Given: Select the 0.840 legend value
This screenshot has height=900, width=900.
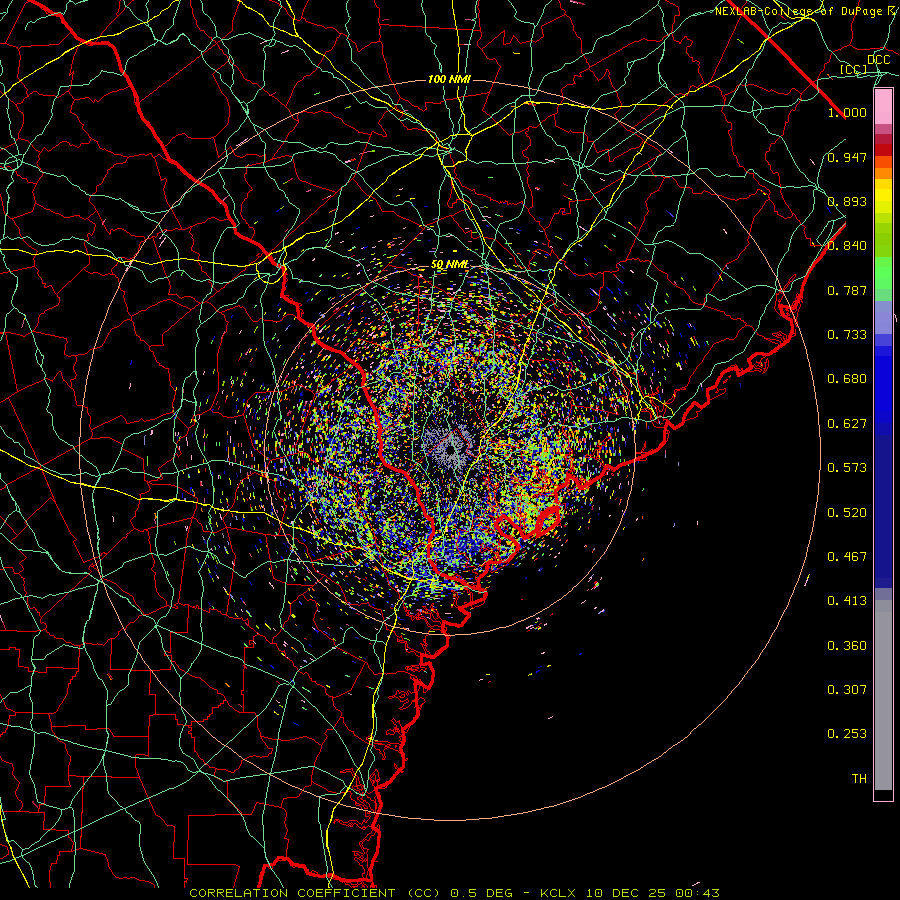Looking at the screenshot, I should tap(847, 246).
